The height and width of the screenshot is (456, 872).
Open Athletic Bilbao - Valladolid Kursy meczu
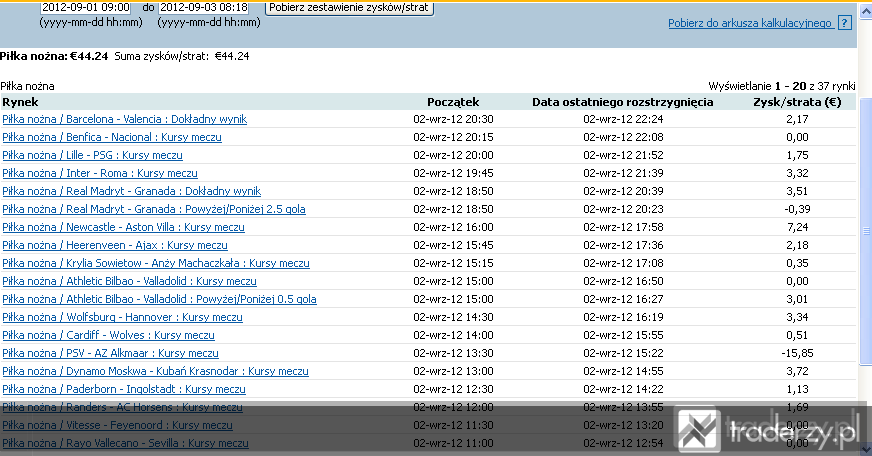pos(130,281)
